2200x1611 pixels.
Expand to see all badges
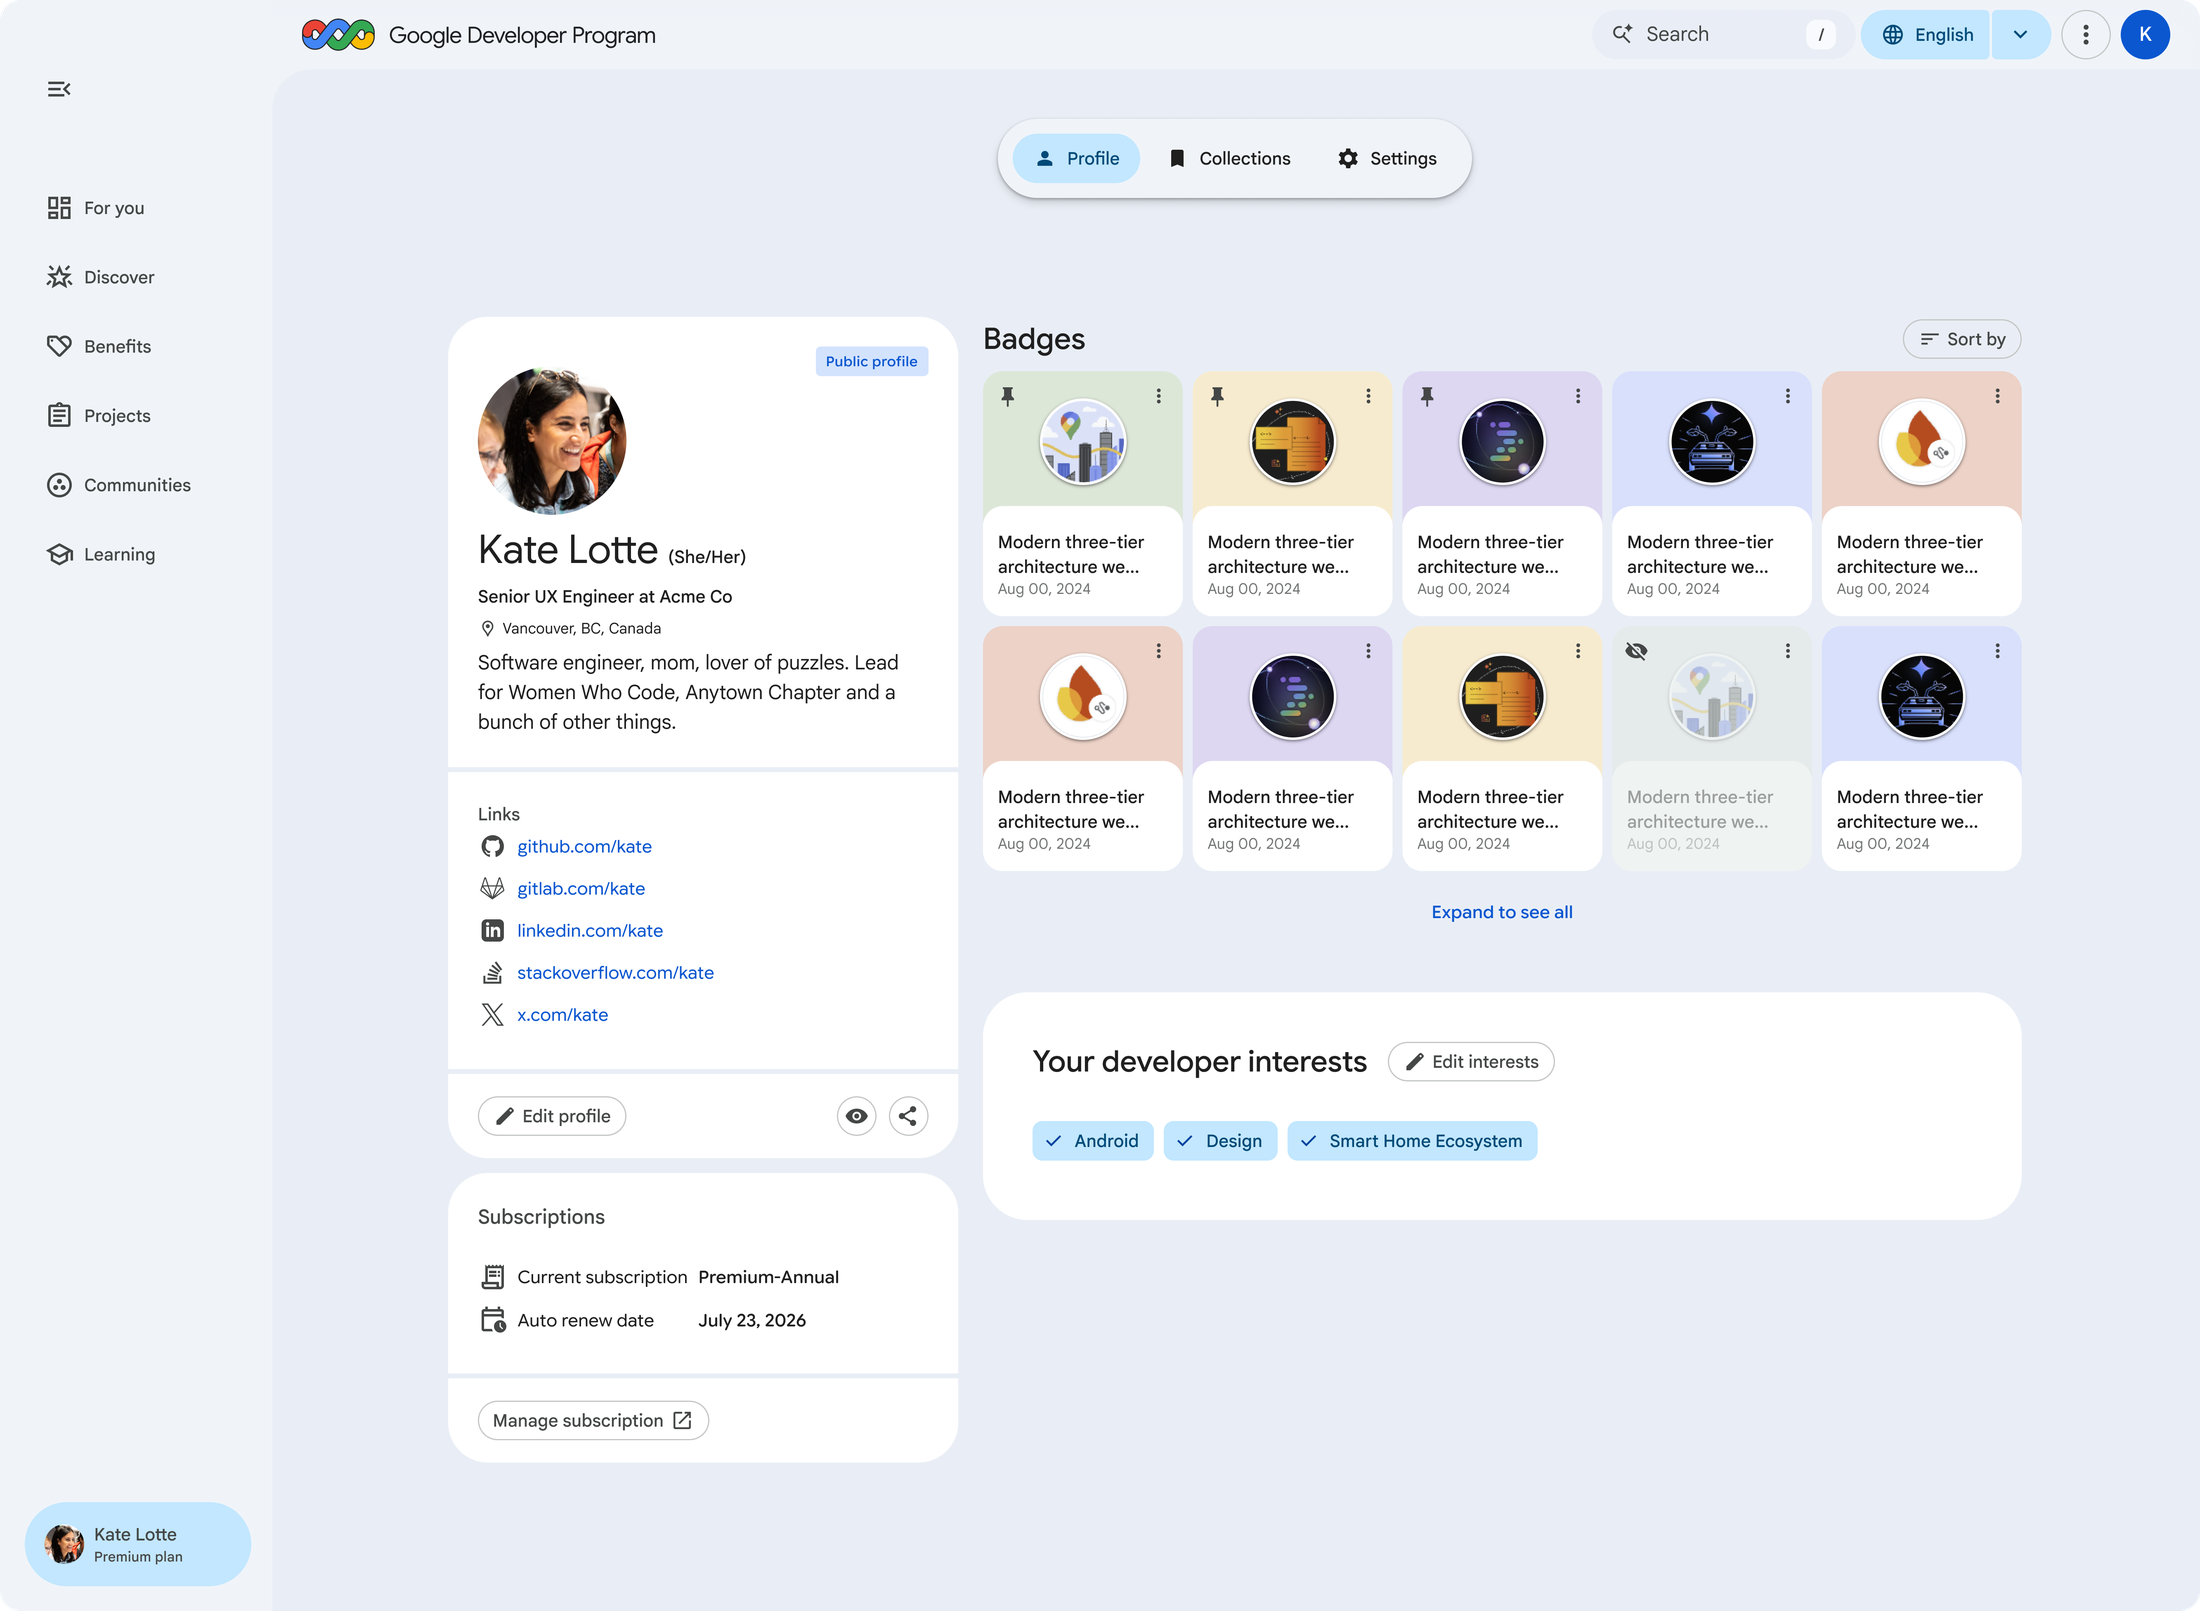coord(1501,911)
